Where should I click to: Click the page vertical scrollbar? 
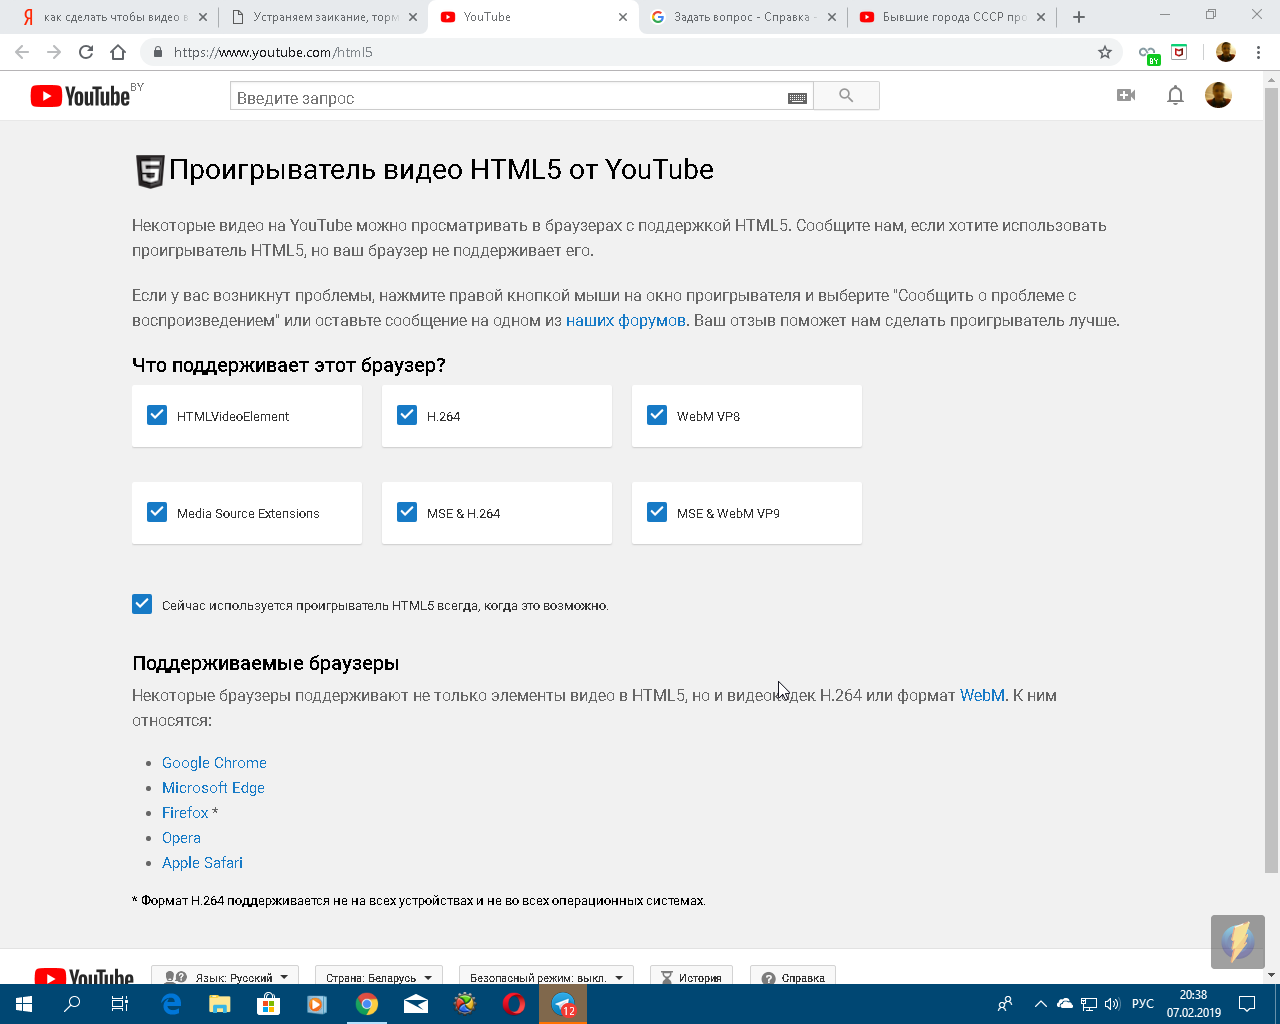1272,480
